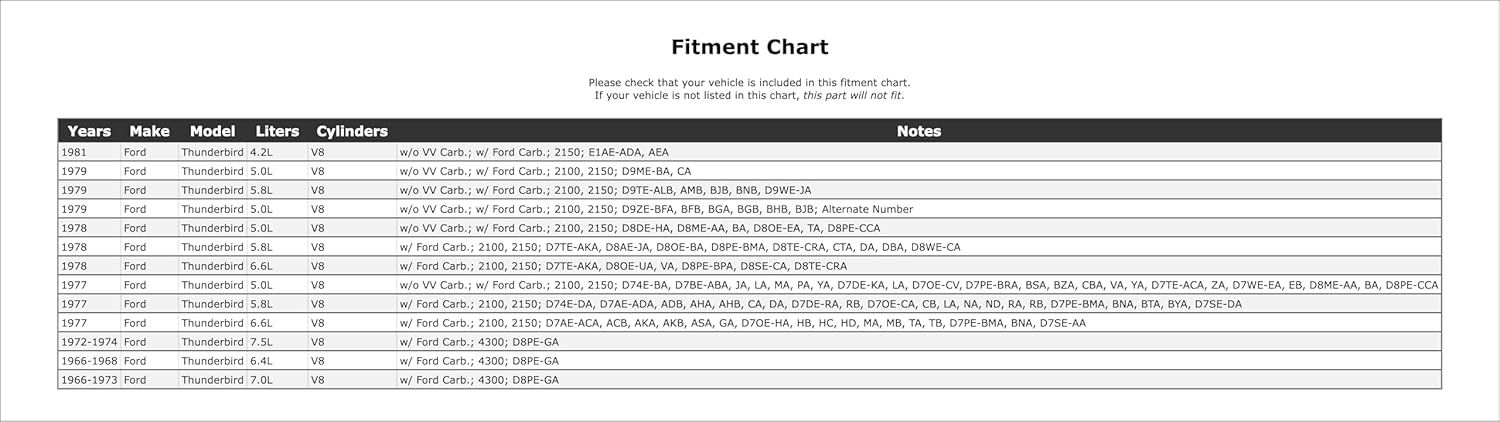This screenshot has width=1500, height=422.
Task: Click the note containing "Alternate Number"
Action: [x=656, y=209]
